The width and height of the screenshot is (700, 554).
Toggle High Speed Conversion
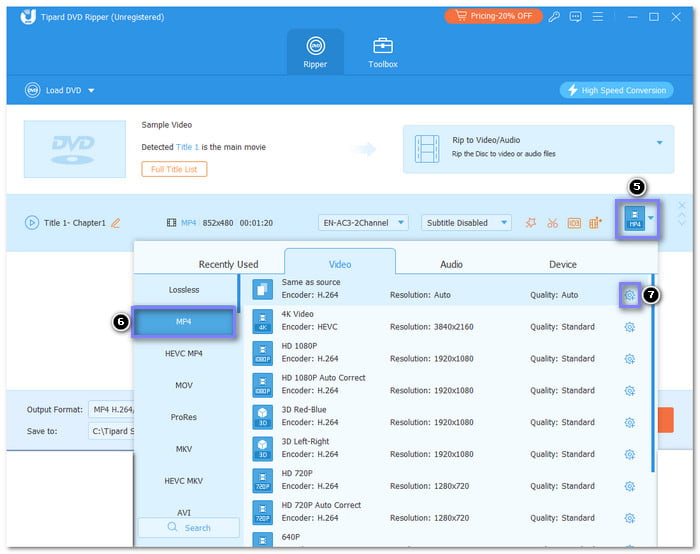(617, 90)
